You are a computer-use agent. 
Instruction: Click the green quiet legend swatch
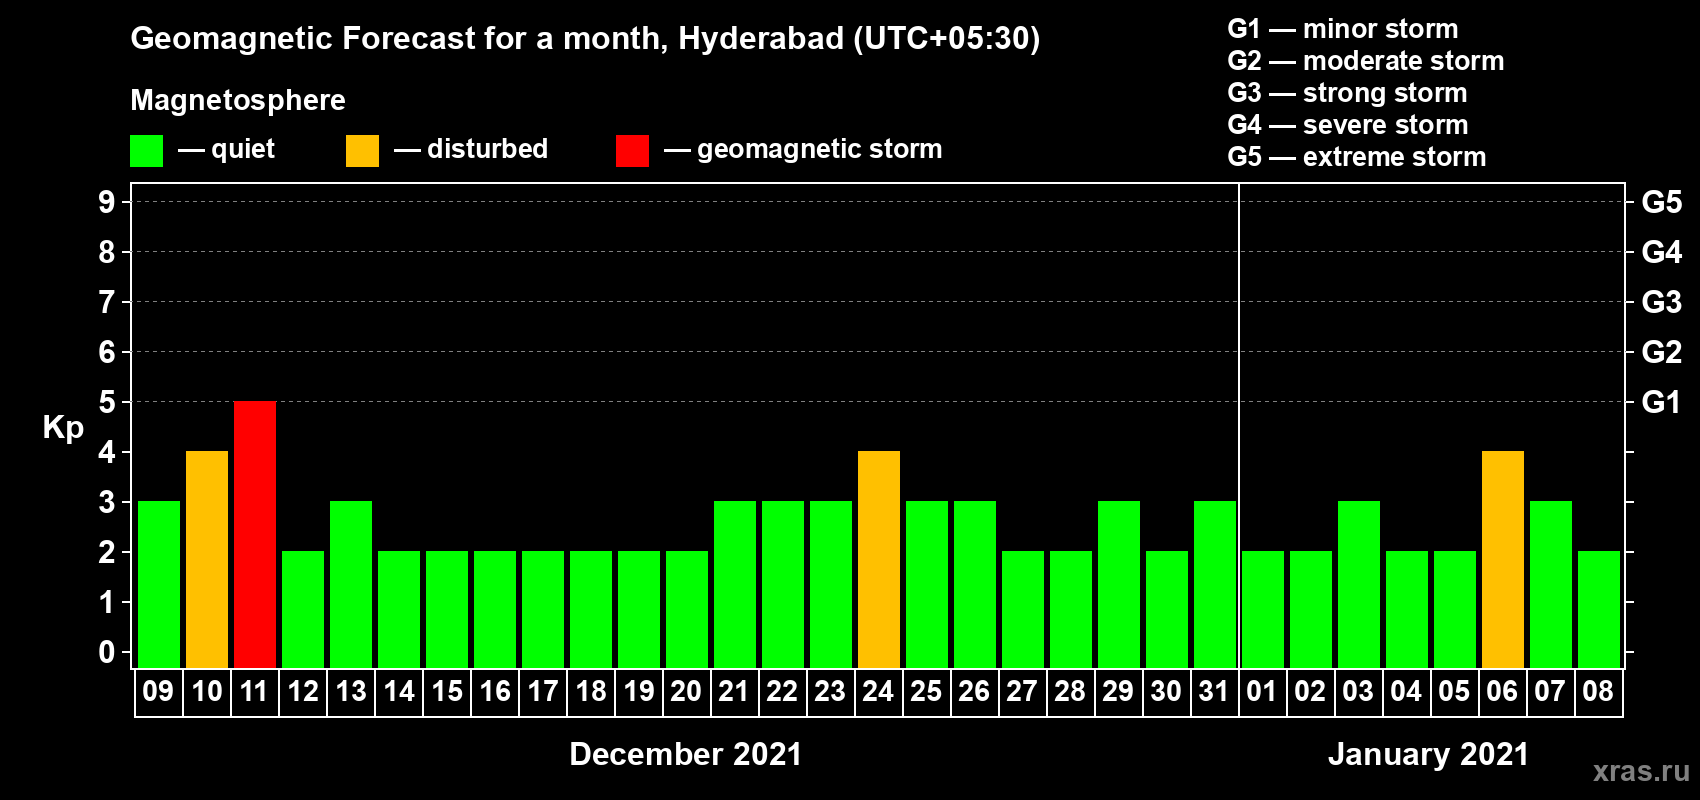coord(146,151)
